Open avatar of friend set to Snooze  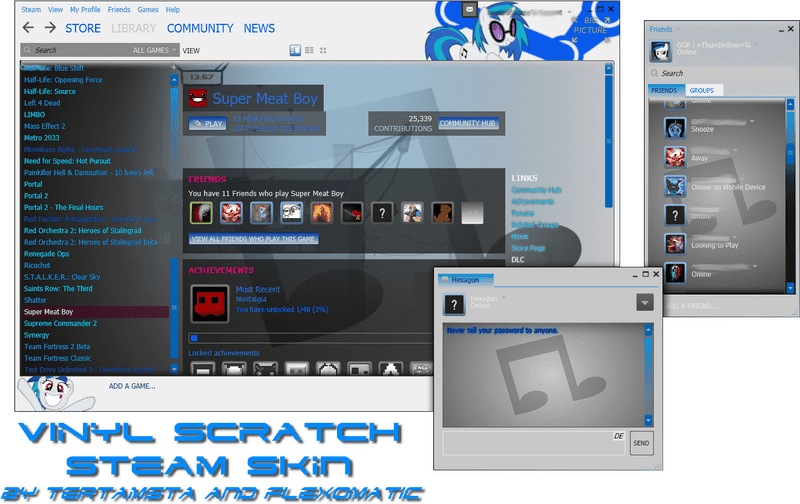click(x=675, y=128)
